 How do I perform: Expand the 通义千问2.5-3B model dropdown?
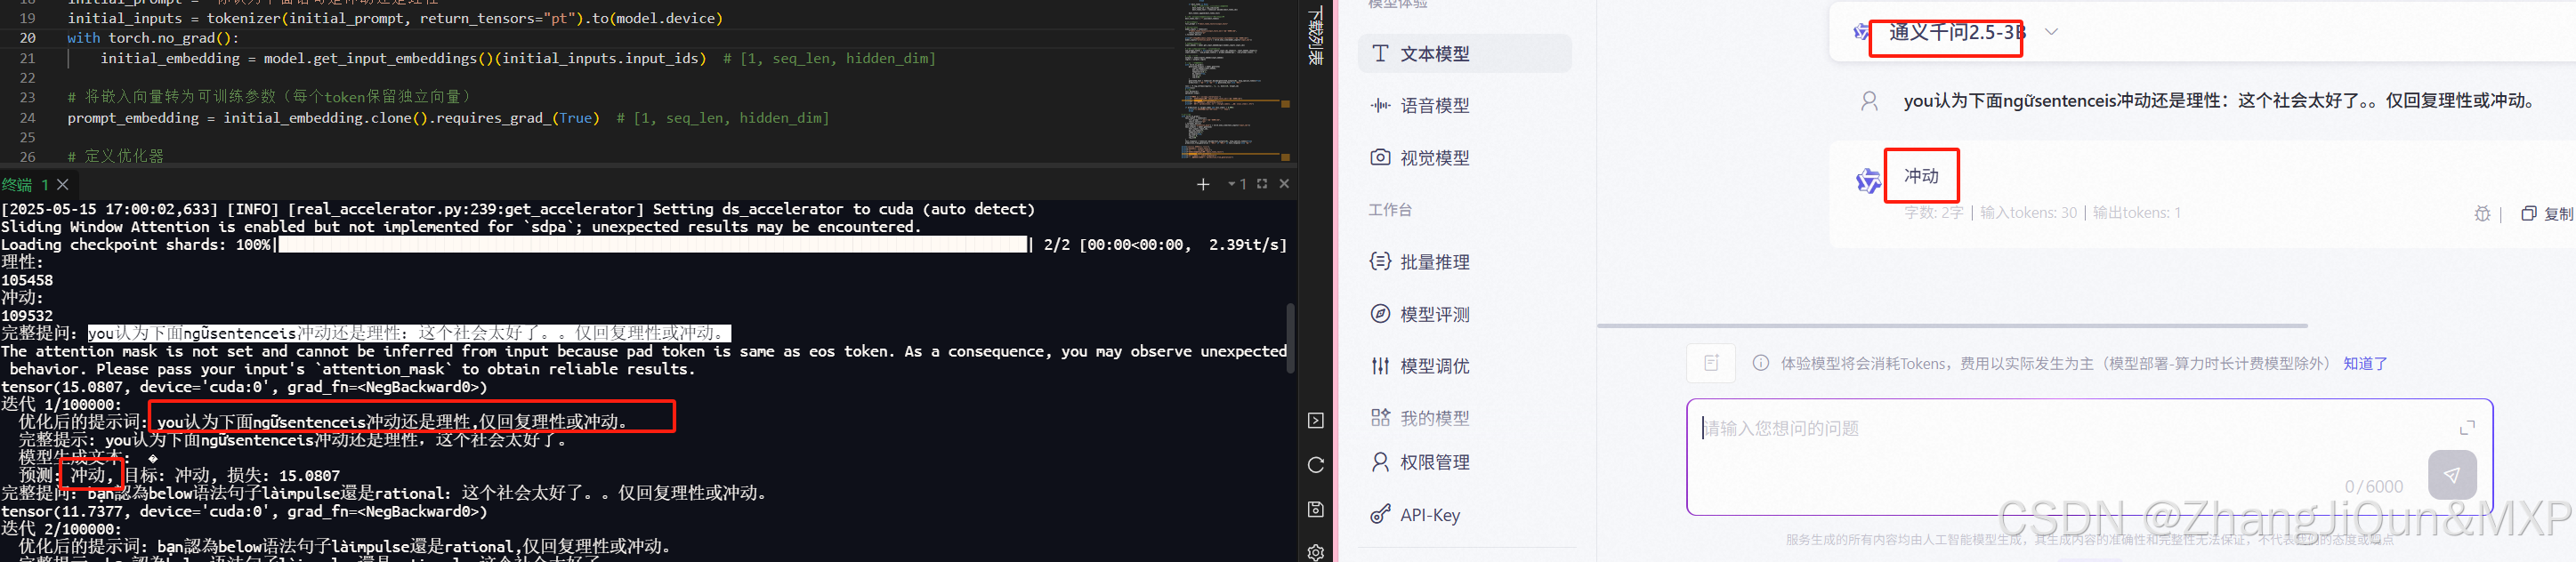(x=2051, y=32)
